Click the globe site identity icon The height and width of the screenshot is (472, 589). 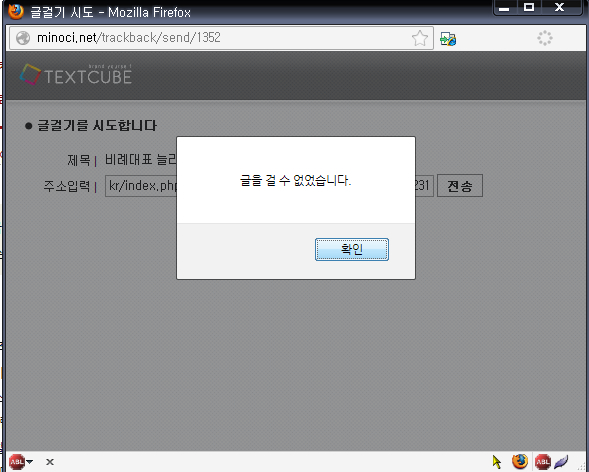pos(23,38)
